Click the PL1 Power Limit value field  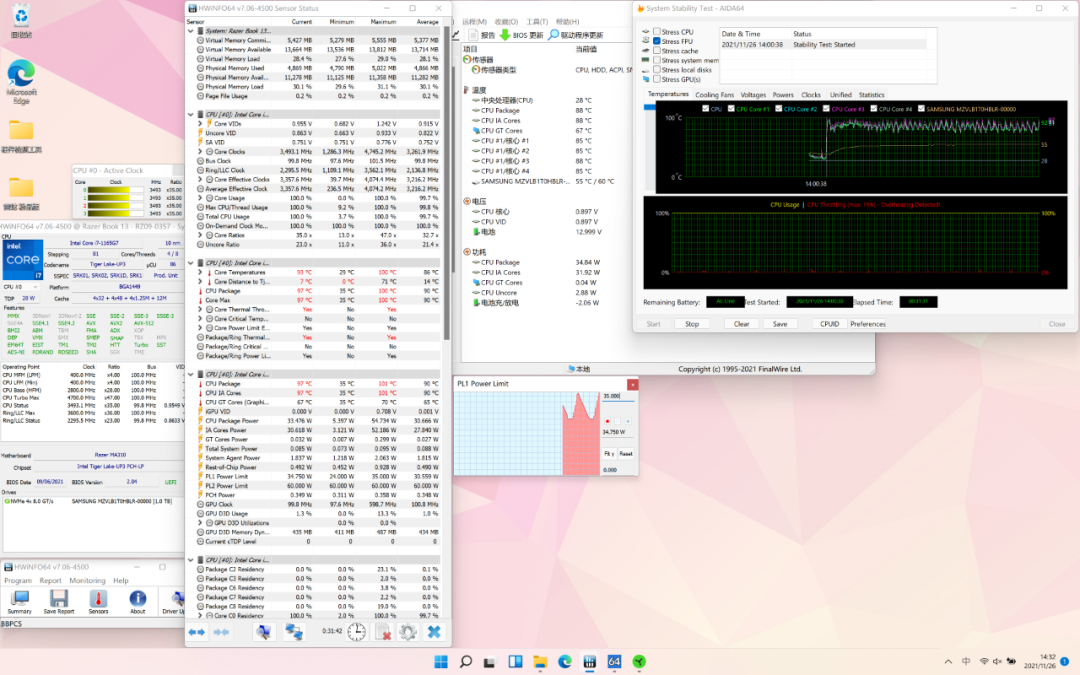tap(616, 396)
